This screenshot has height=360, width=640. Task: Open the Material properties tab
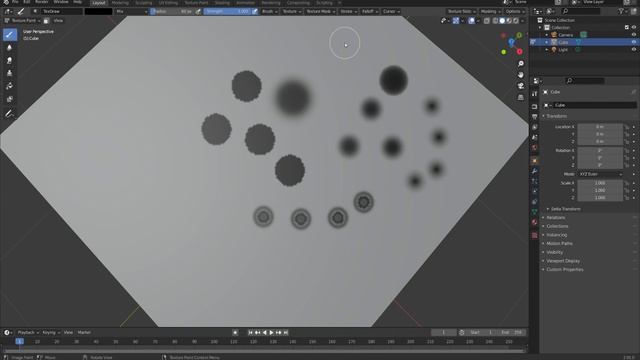coord(535,222)
